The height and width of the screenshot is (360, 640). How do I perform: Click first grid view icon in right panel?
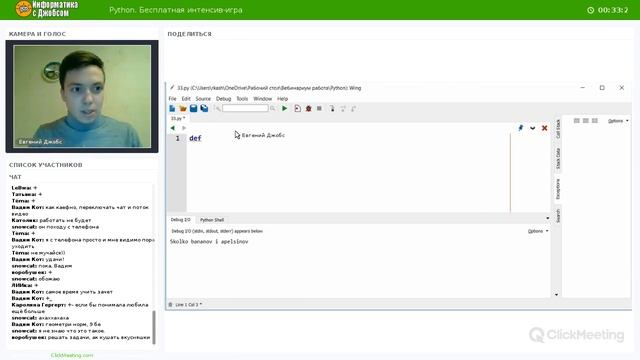[x=577, y=121]
